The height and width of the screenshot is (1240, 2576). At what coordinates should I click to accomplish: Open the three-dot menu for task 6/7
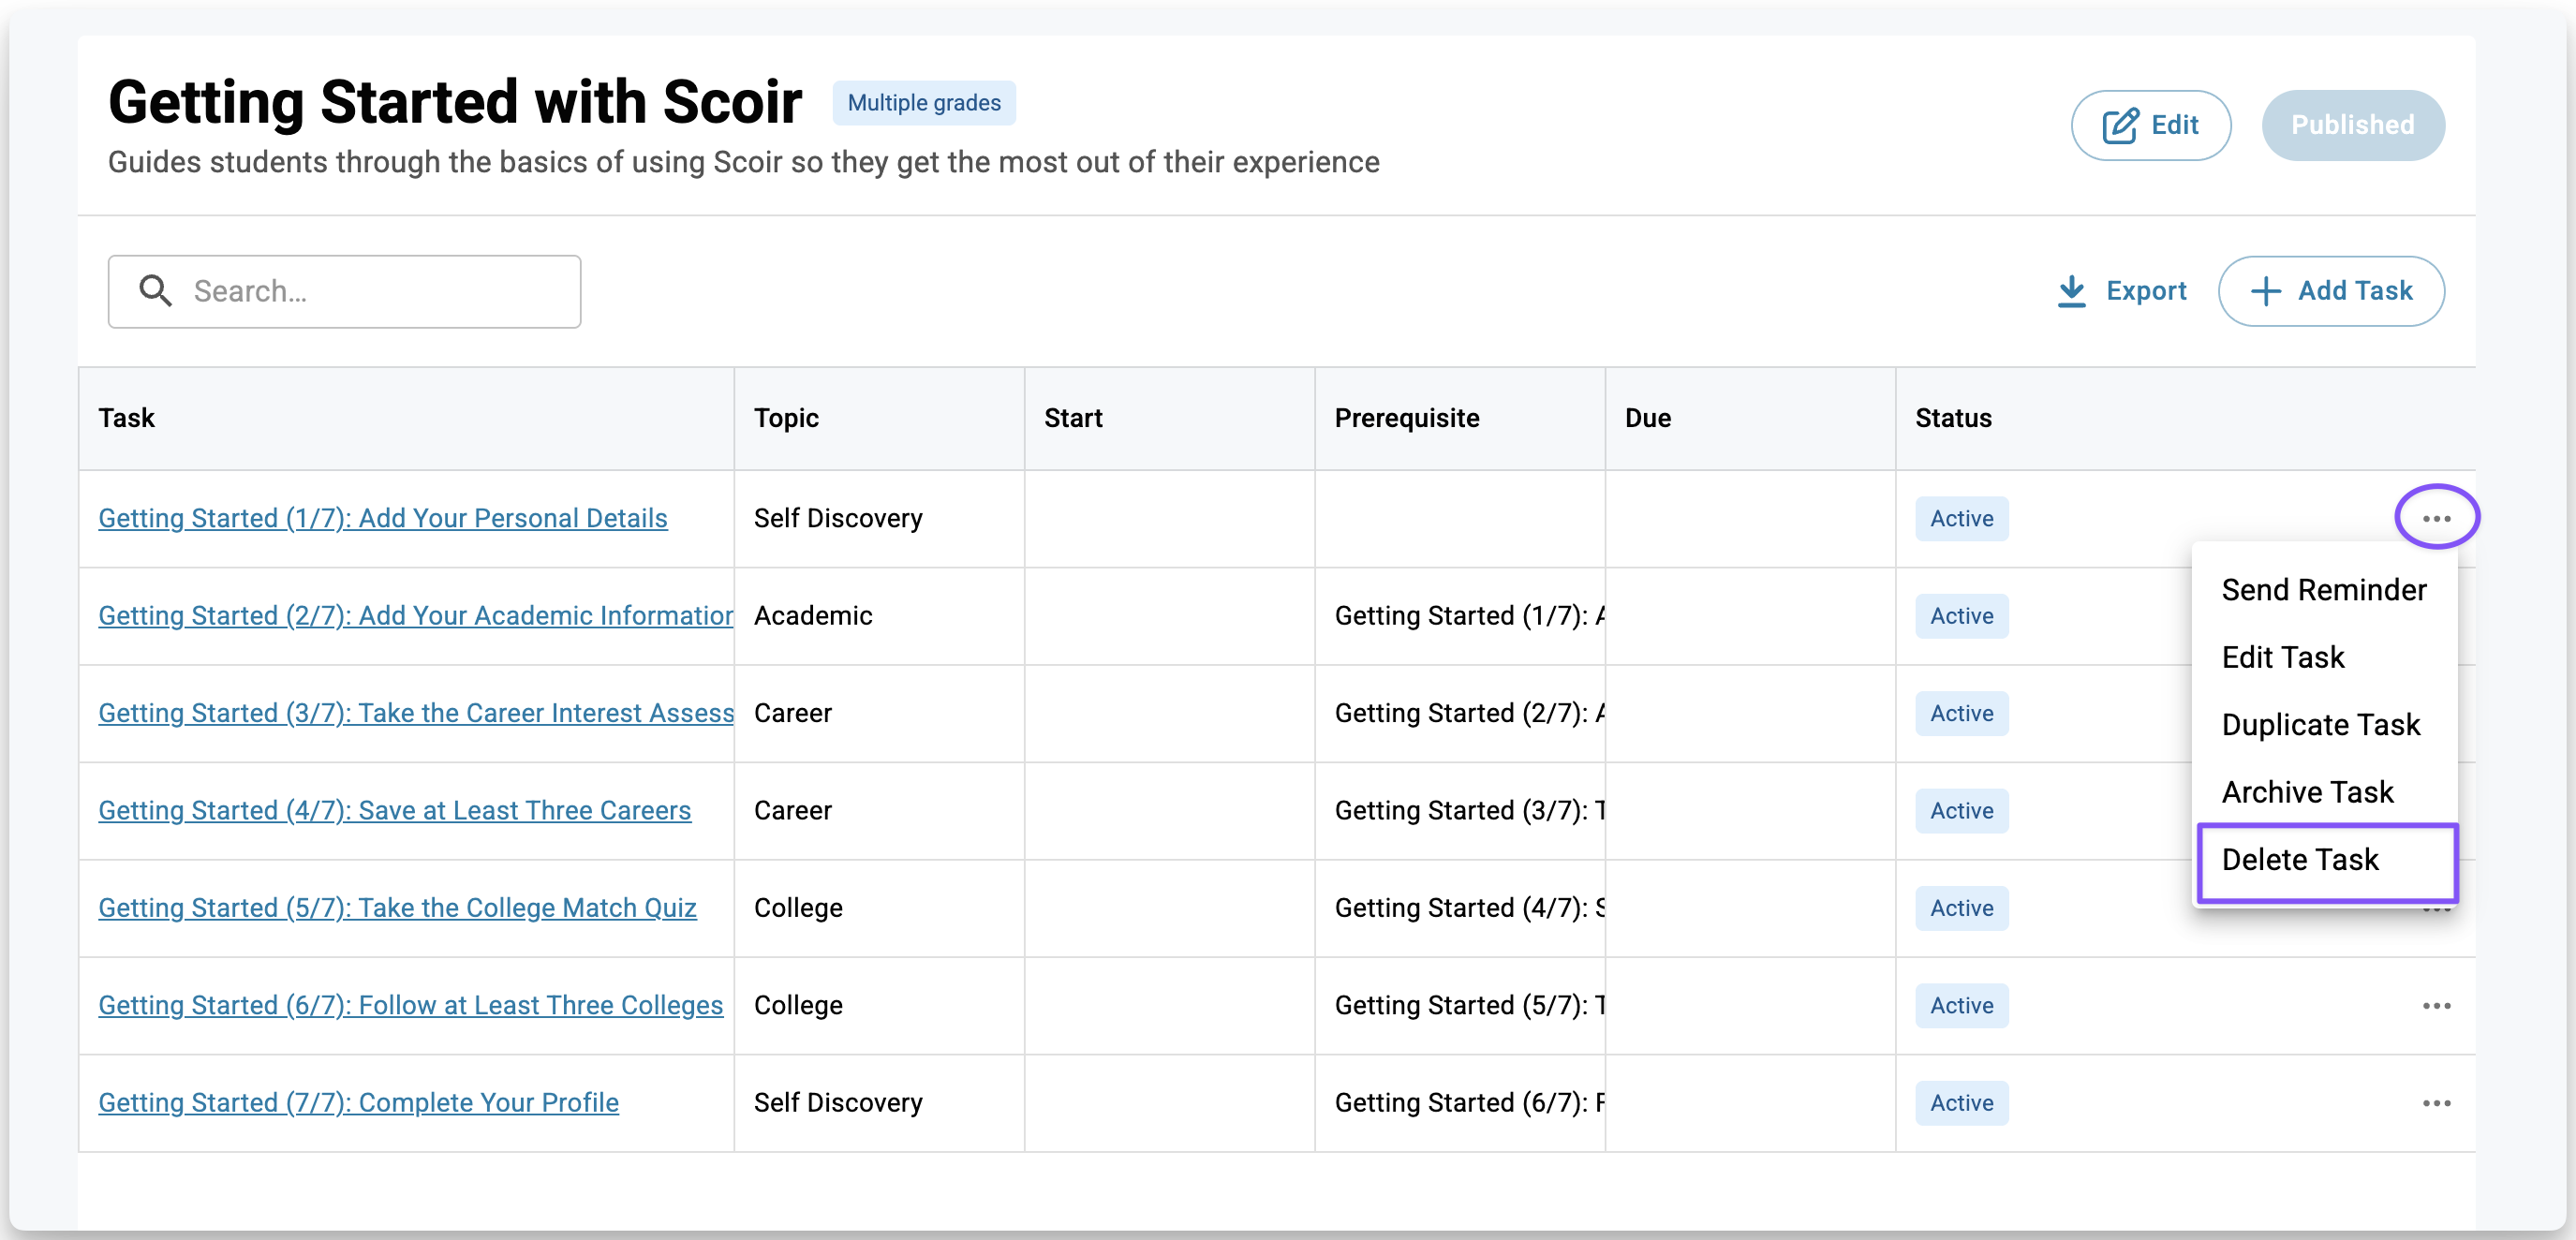[x=2436, y=1005]
